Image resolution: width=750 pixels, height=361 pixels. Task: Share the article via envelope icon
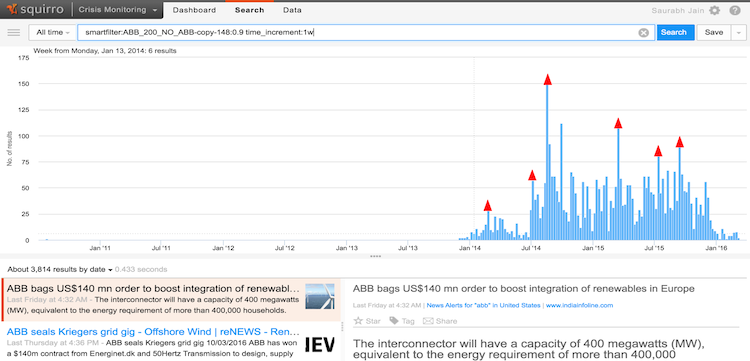point(440,321)
